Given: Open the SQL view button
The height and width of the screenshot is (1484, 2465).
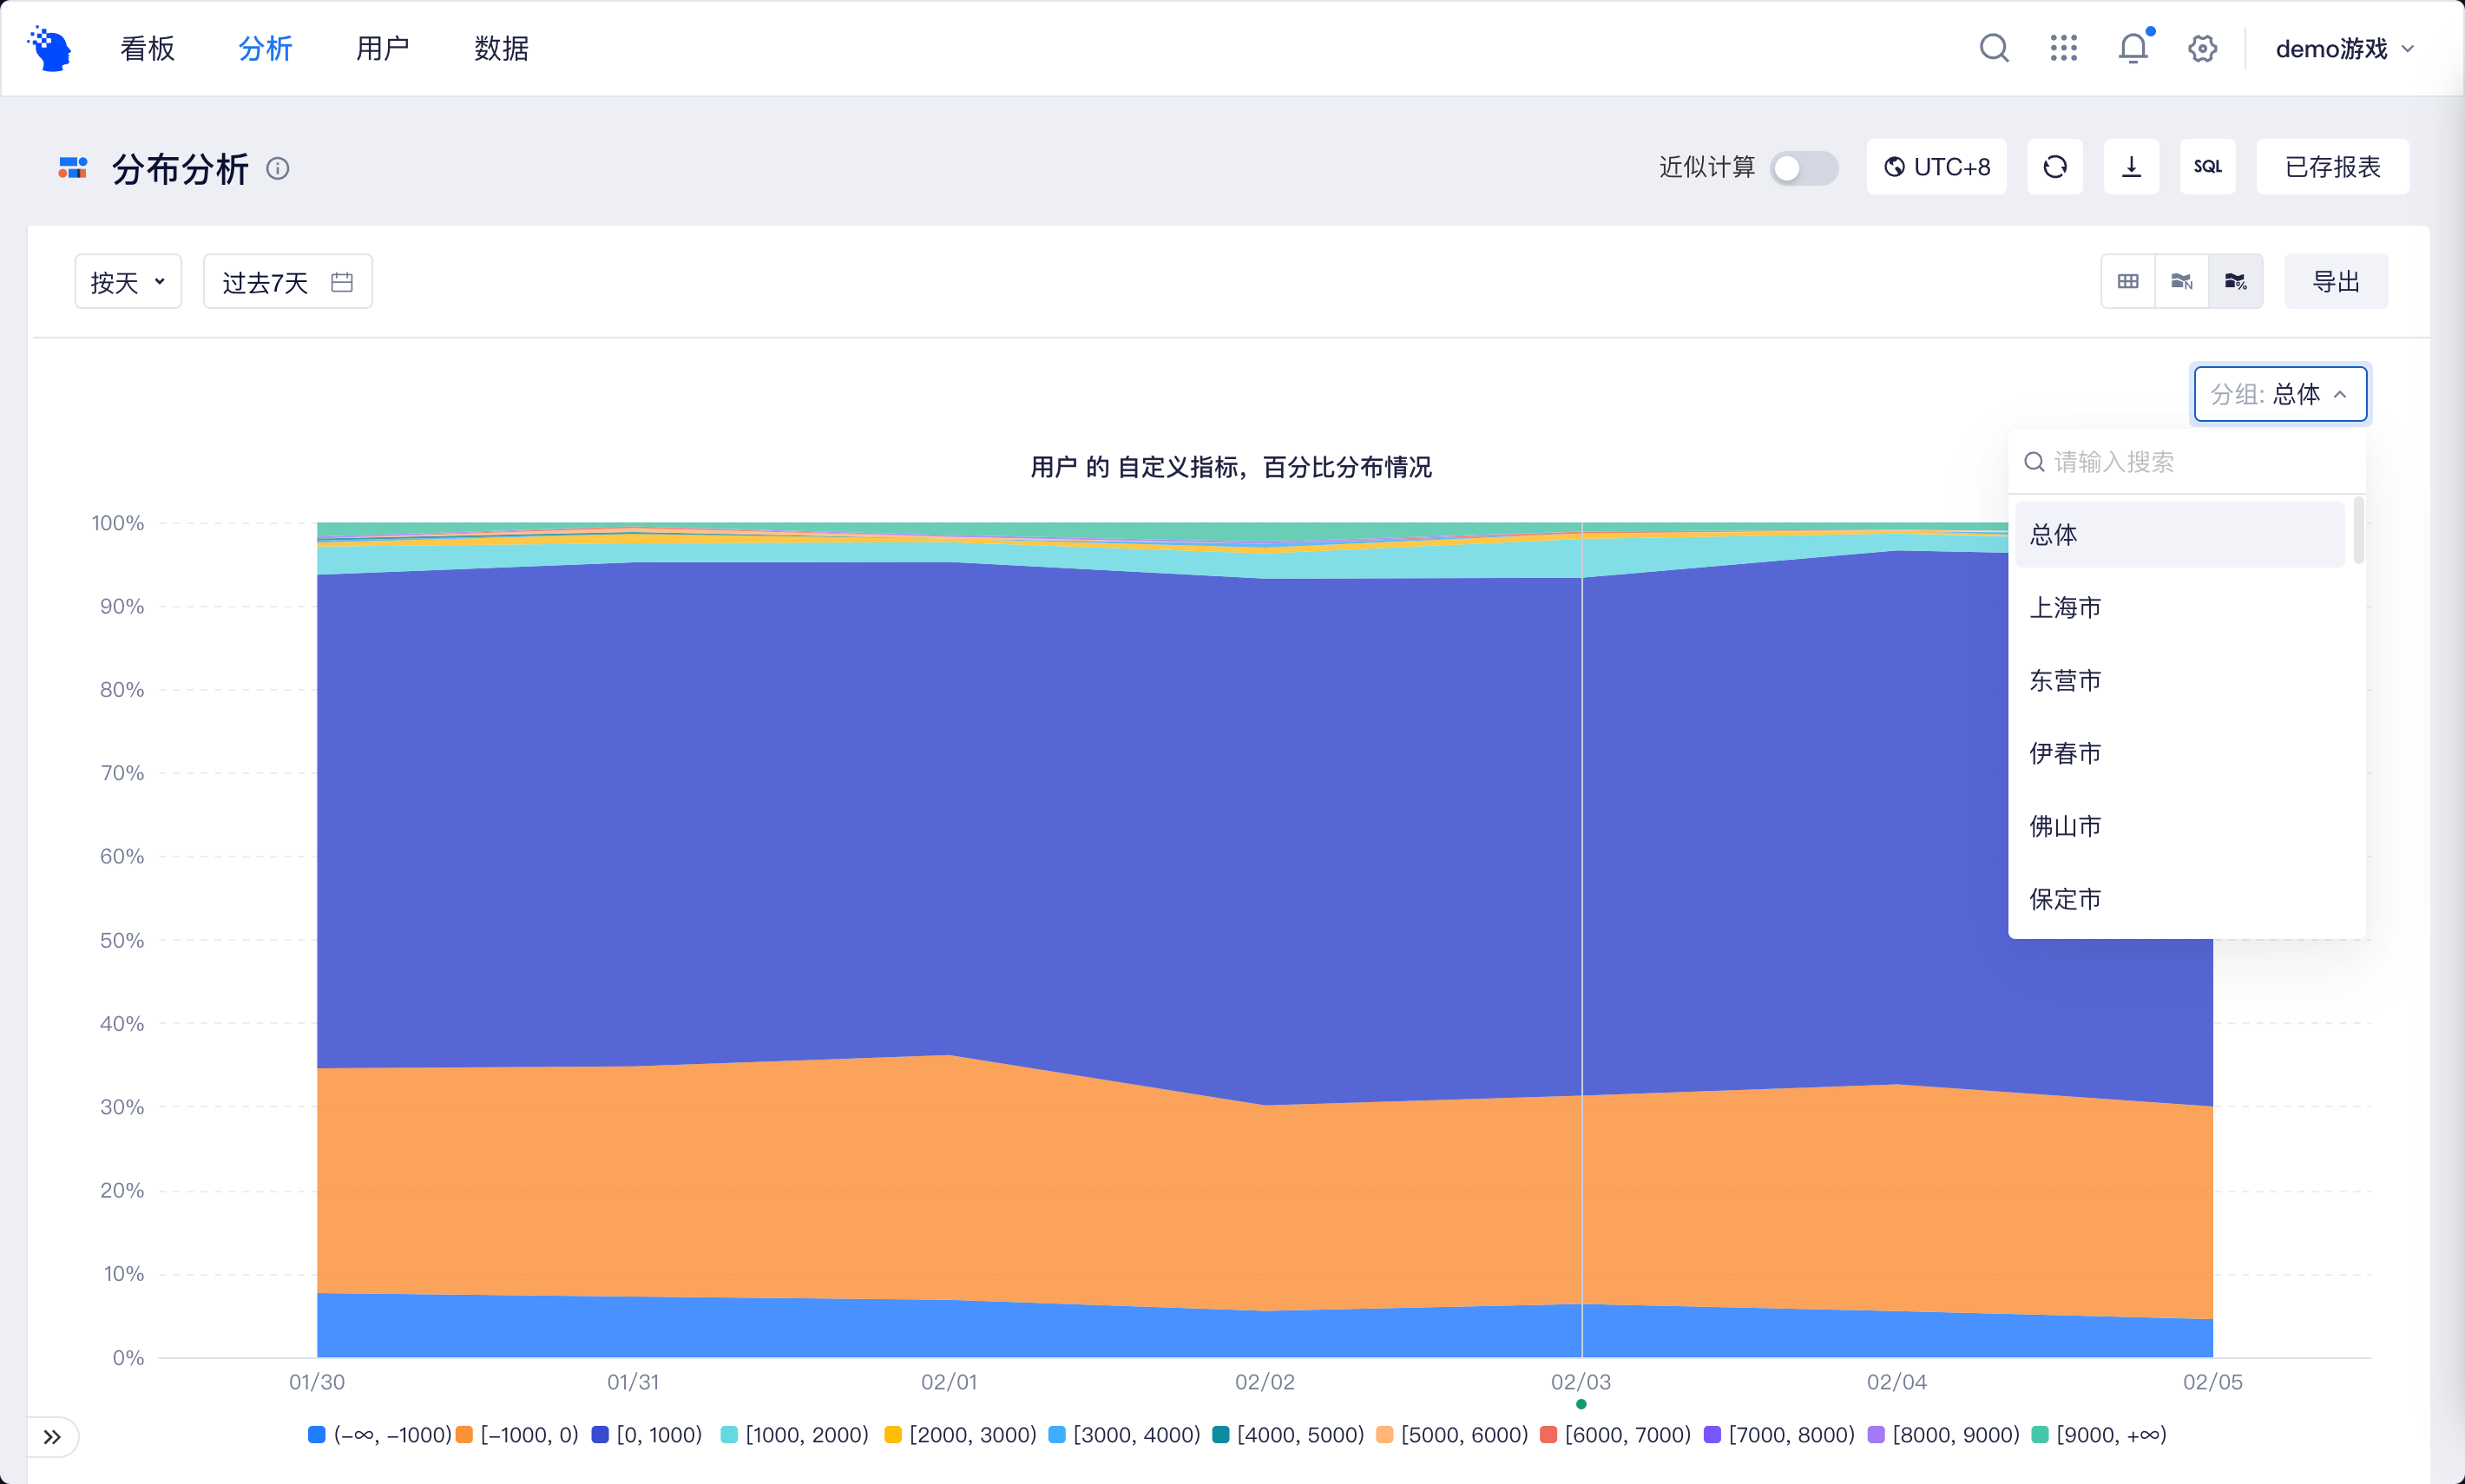Looking at the screenshot, I should pos(2207,167).
